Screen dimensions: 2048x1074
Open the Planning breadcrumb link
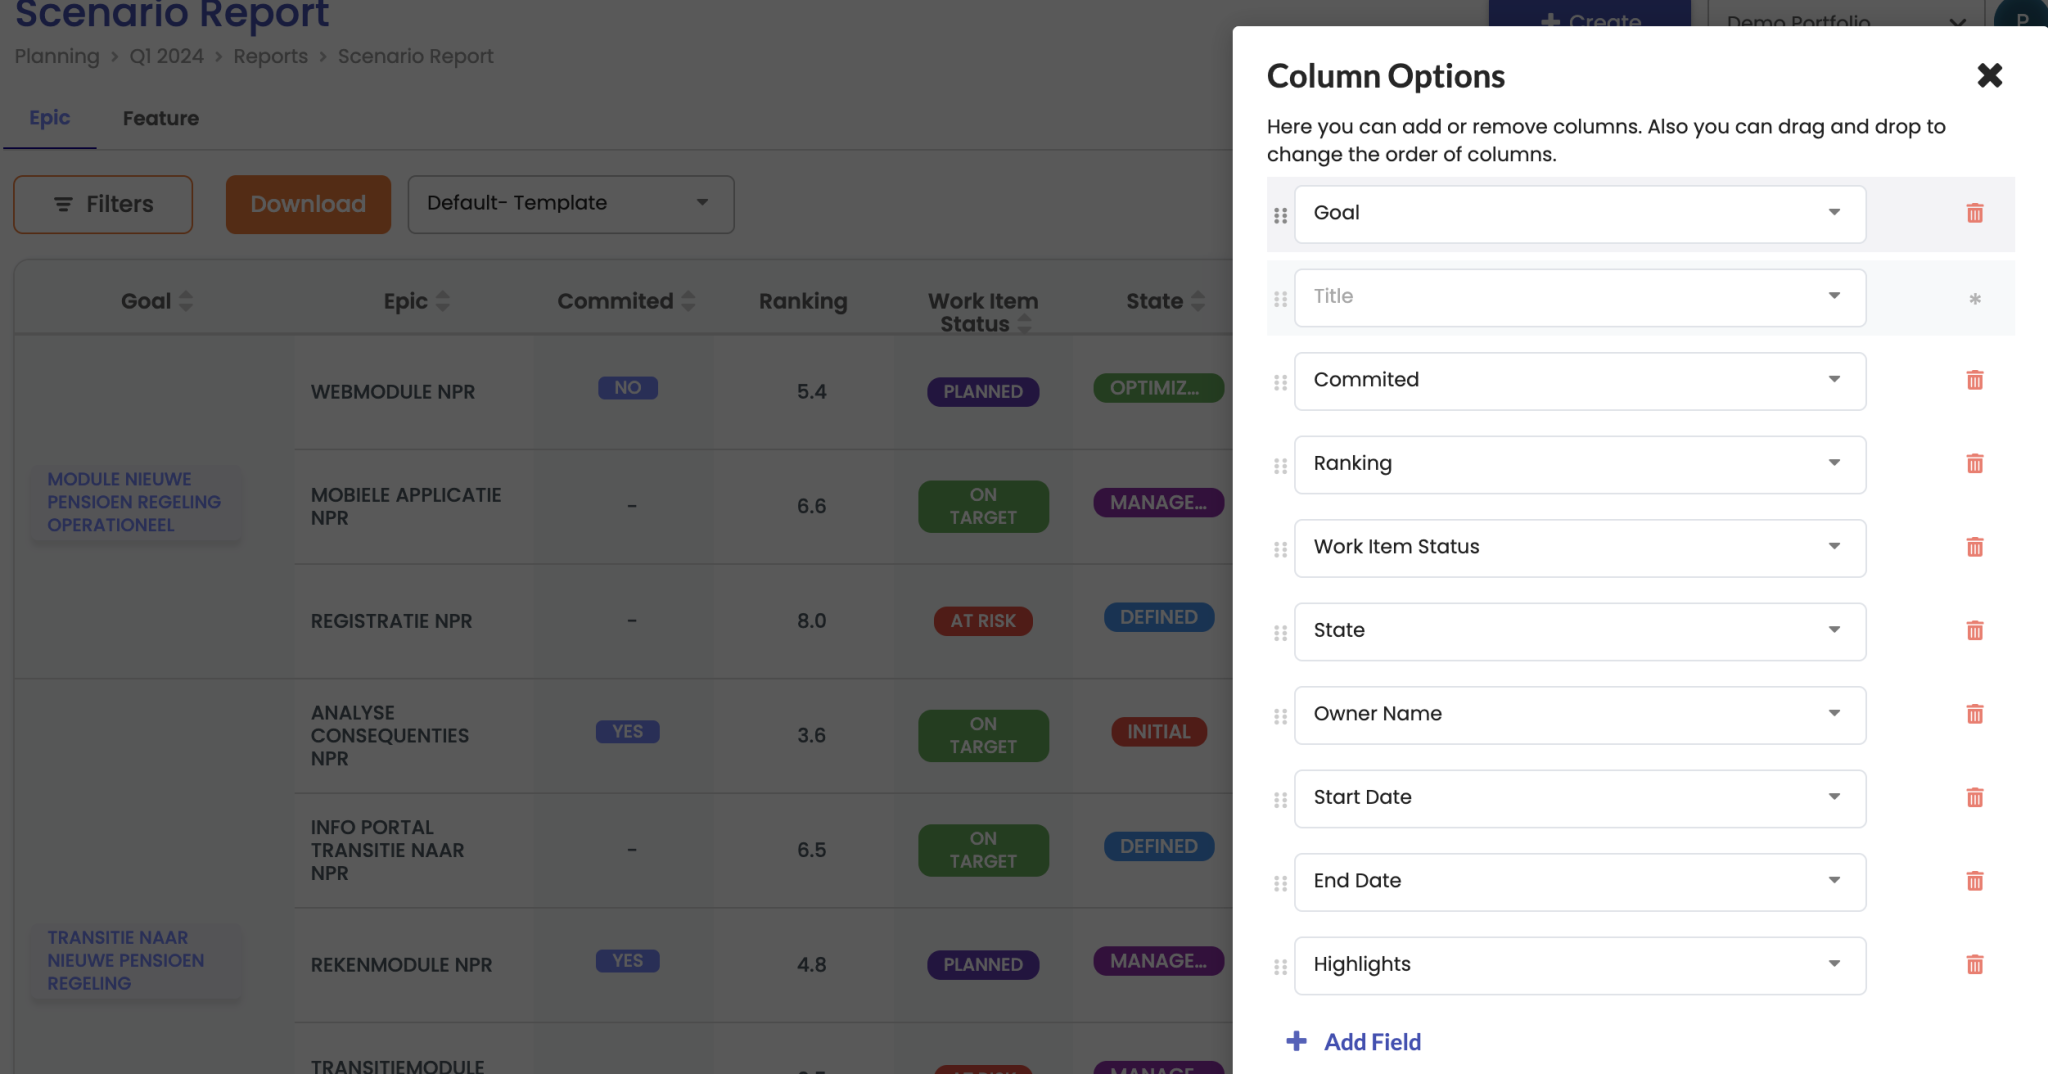(x=57, y=56)
